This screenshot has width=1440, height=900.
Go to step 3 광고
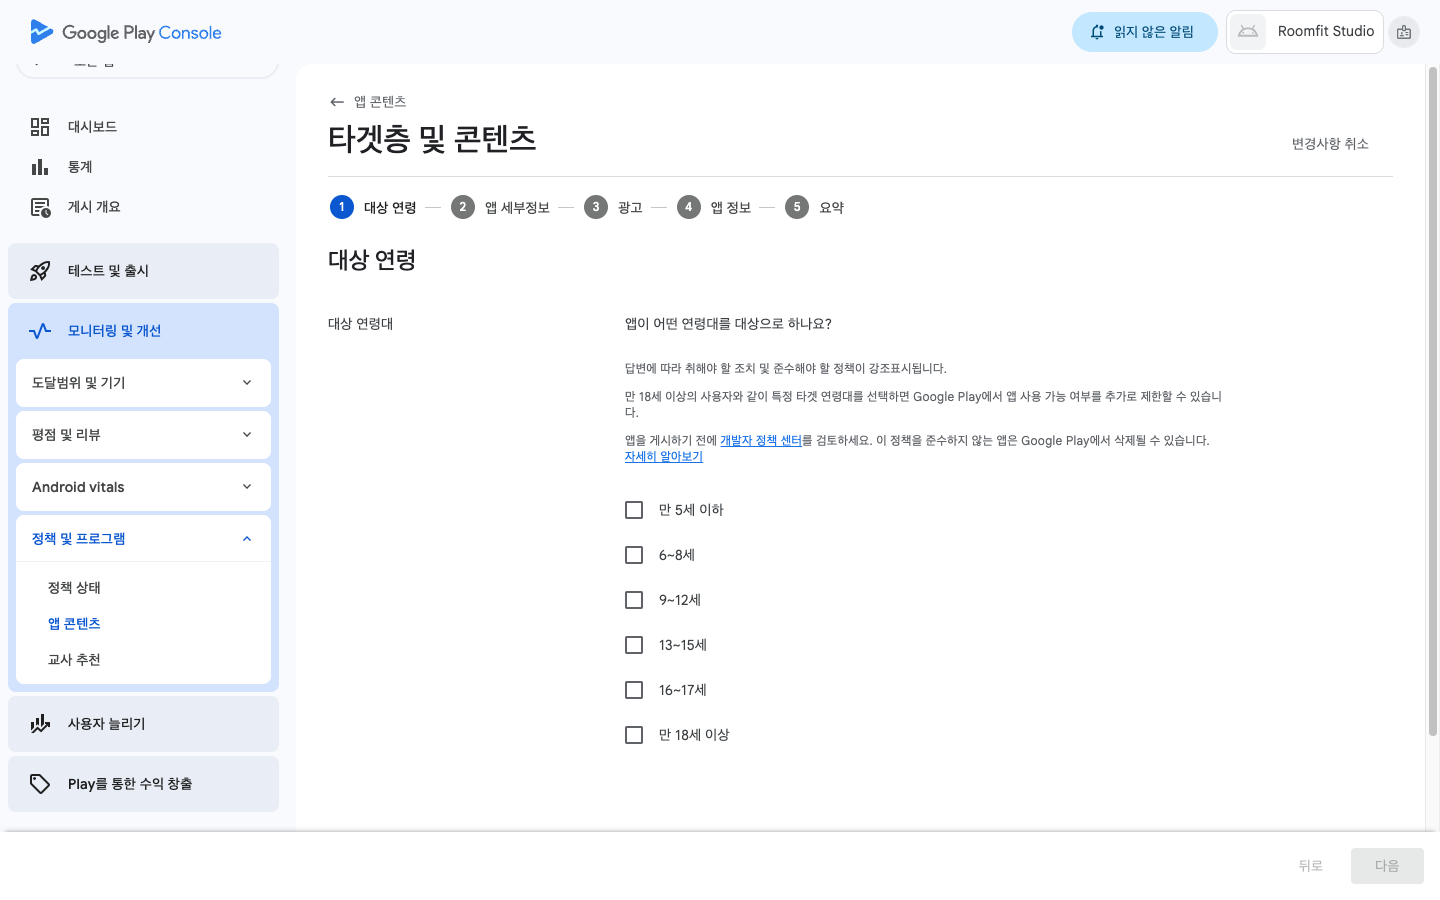click(x=613, y=207)
